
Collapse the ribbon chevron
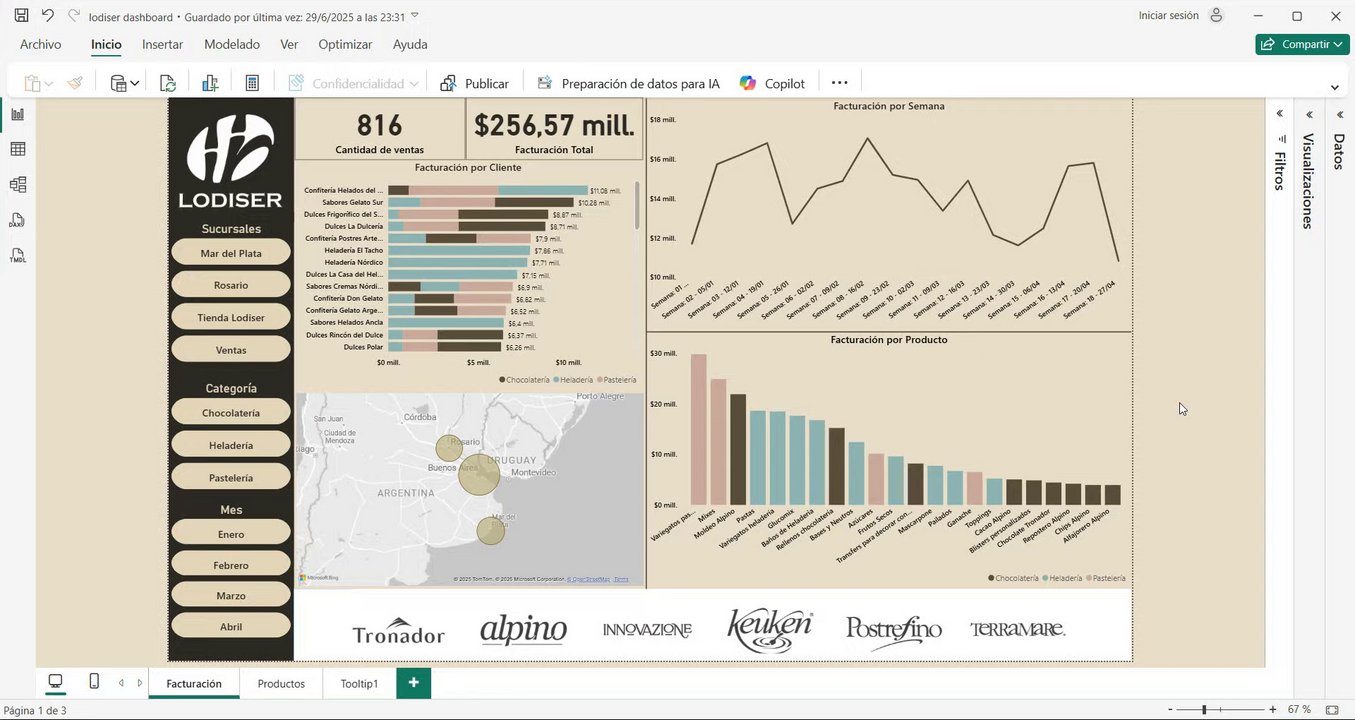(x=1334, y=87)
